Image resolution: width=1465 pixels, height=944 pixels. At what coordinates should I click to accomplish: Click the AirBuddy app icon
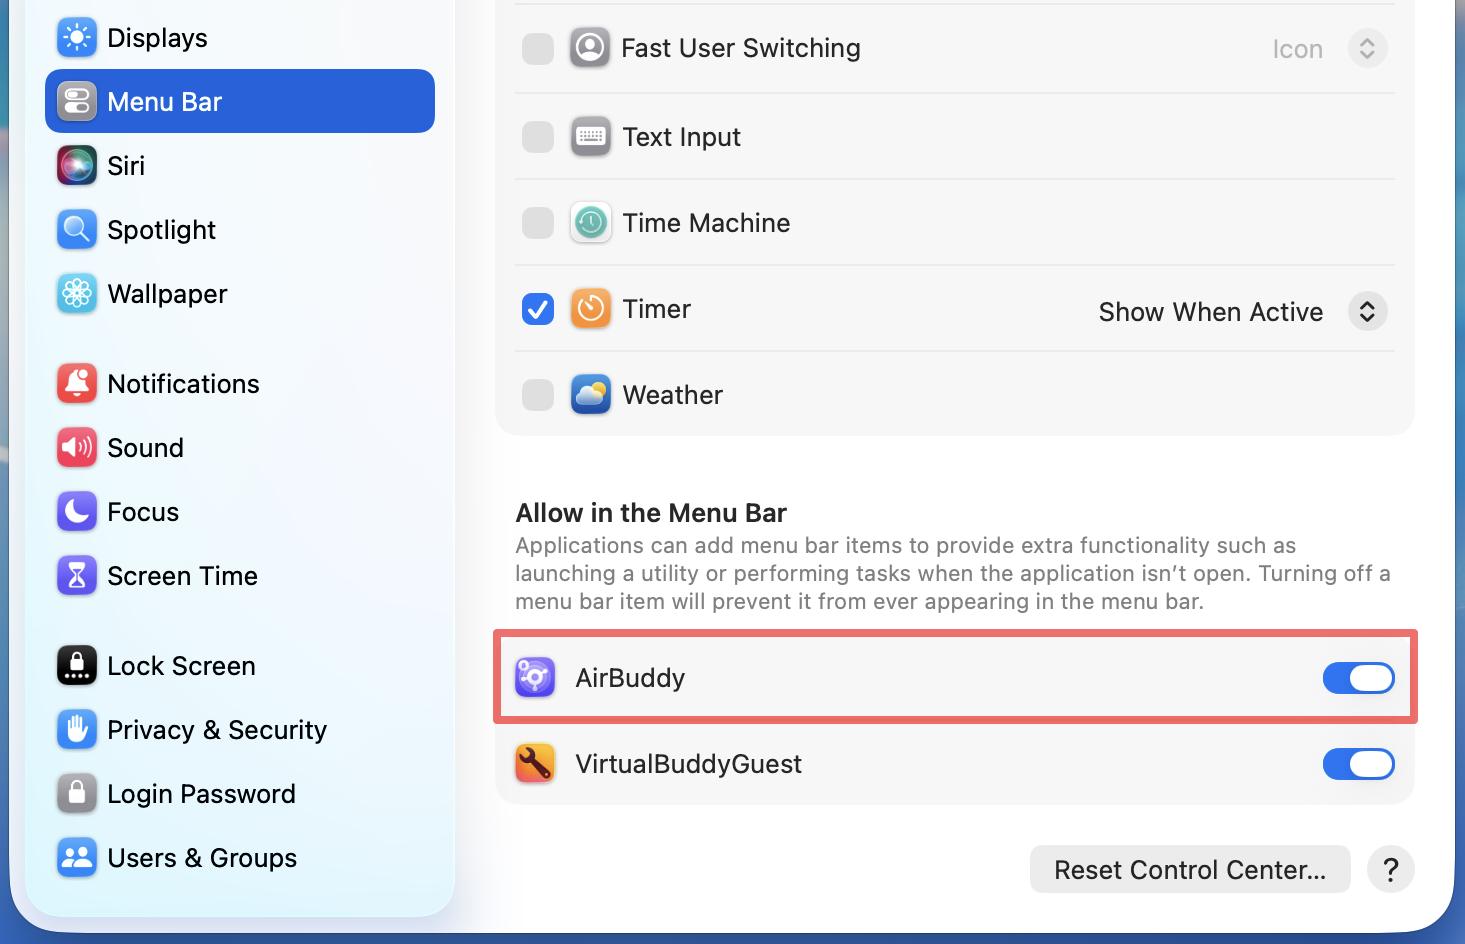tap(535, 678)
